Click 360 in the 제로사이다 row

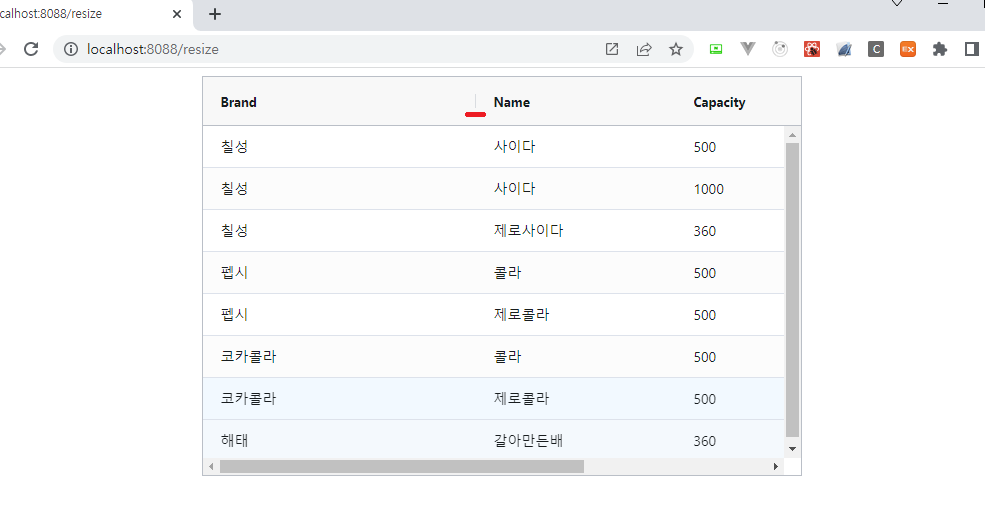(x=705, y=231)
